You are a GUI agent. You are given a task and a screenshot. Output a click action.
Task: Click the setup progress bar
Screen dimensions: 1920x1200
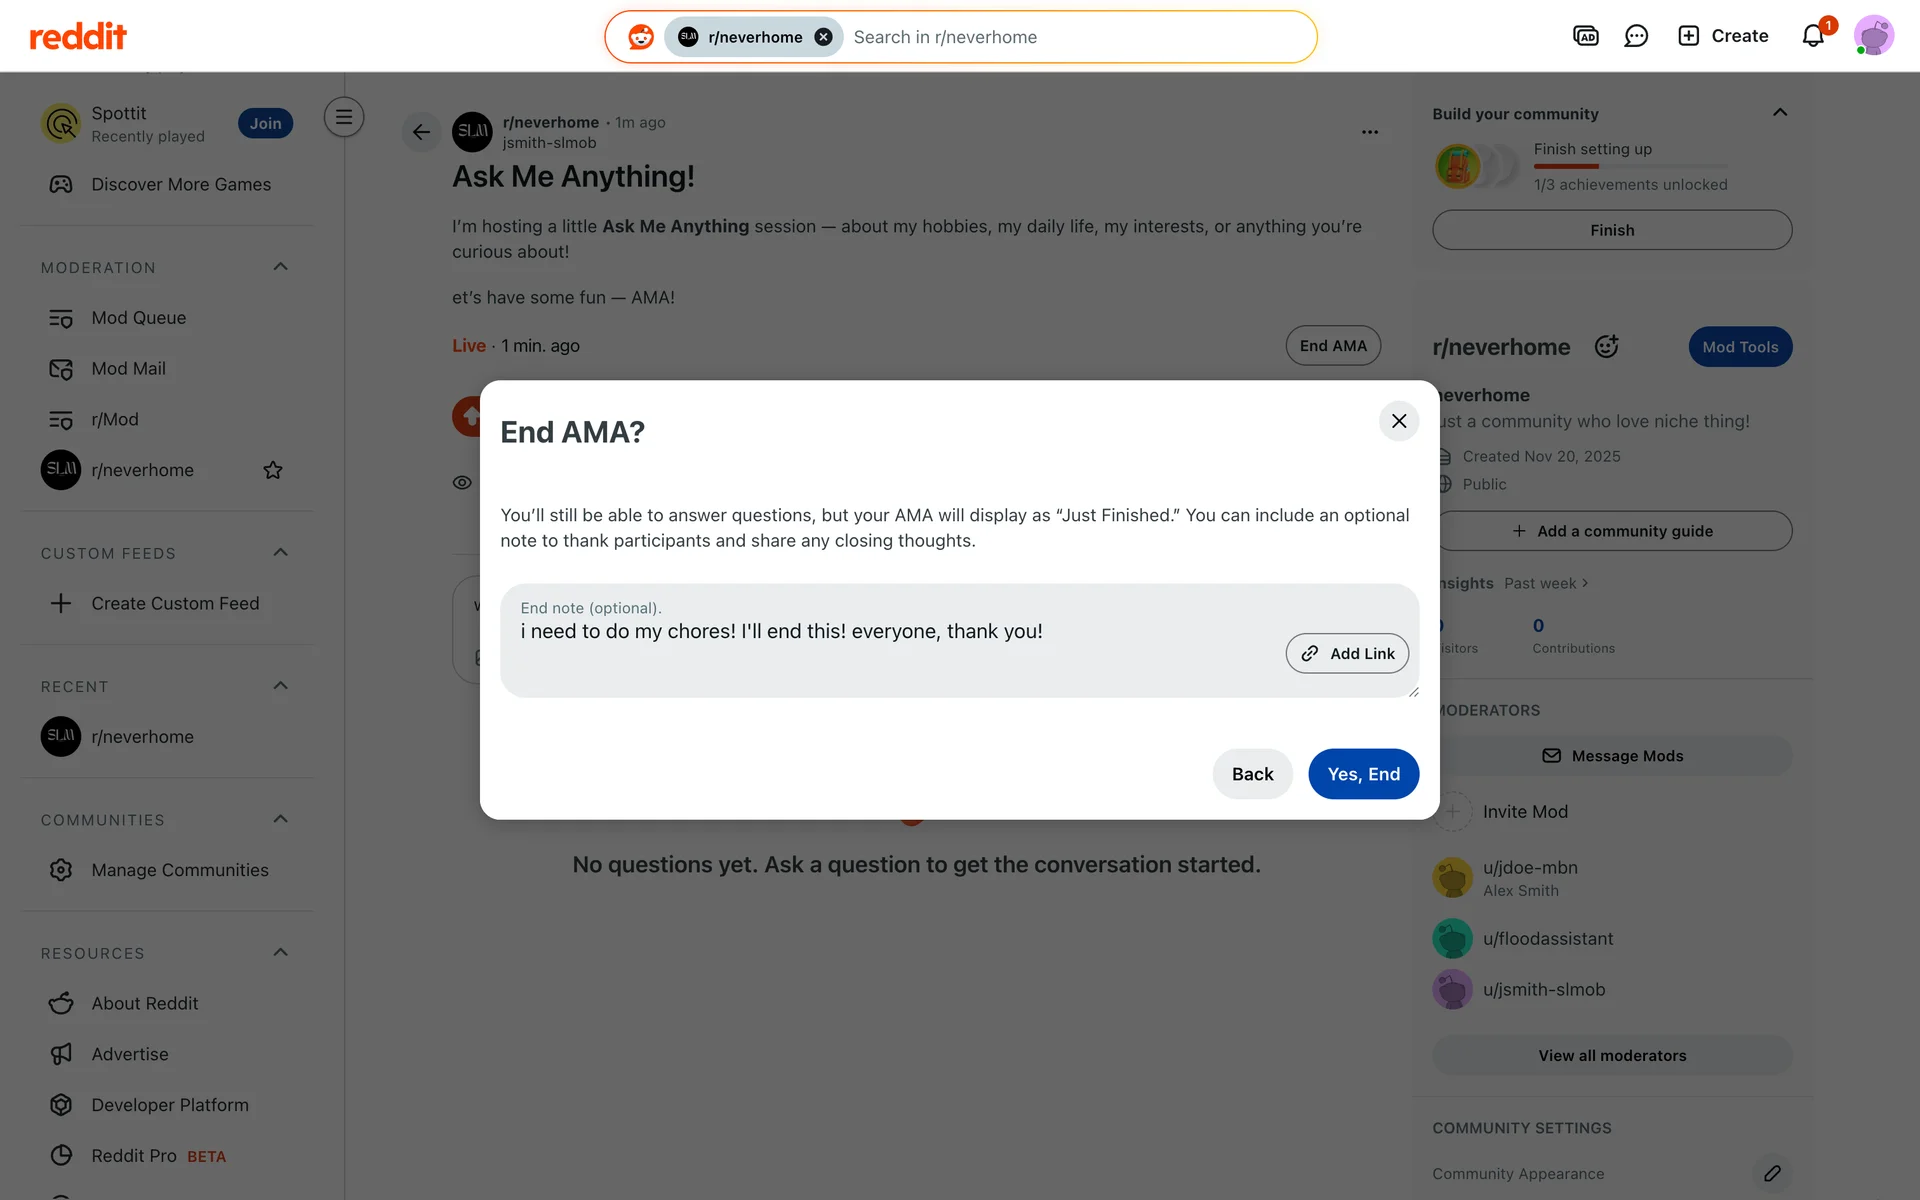click(1631, 166)
